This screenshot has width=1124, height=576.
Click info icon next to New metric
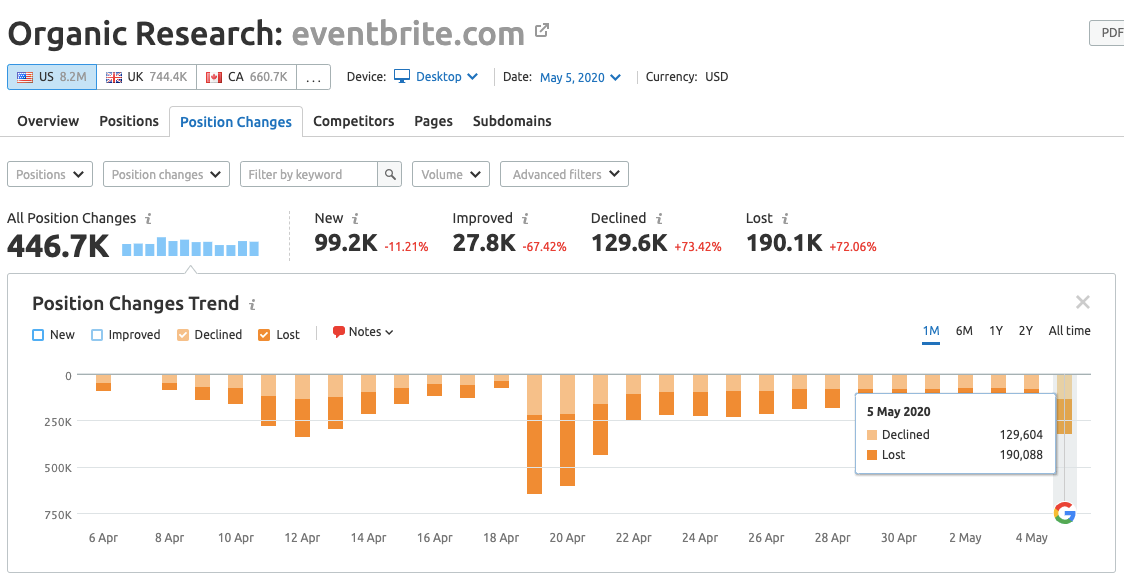pyautogui.click(x=355, y=218)
